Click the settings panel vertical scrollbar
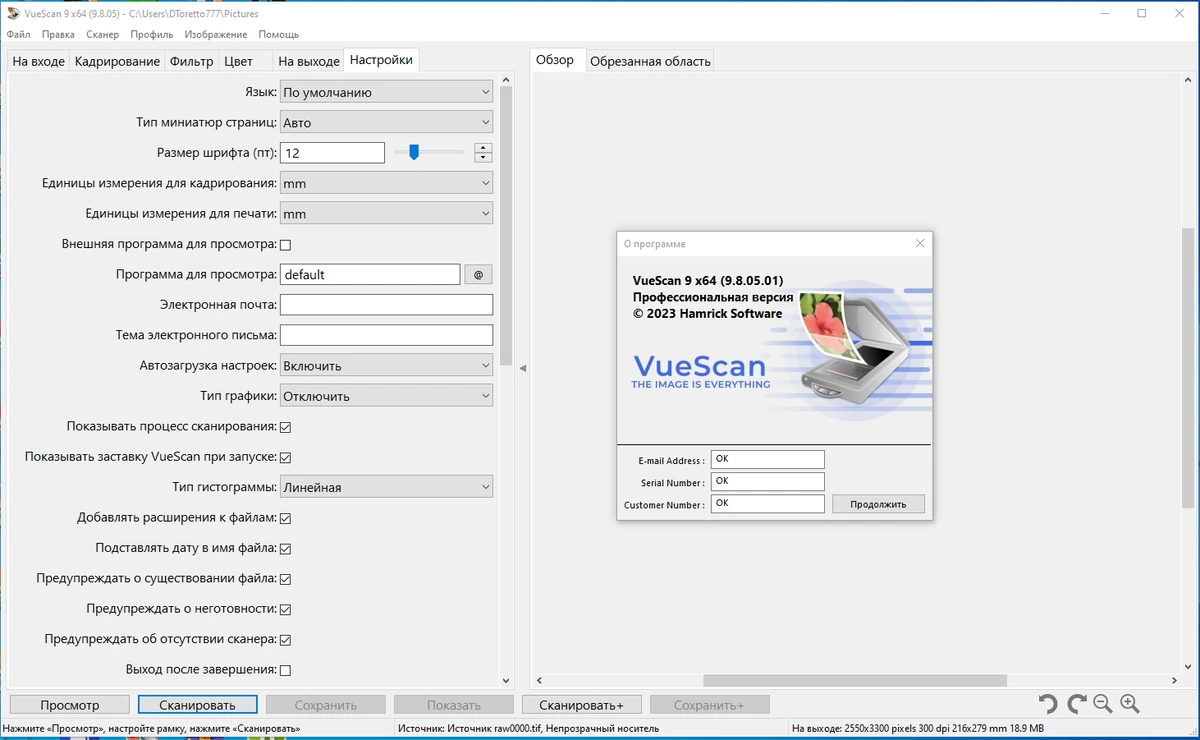This screenshot has height=740, width=1200. point(506,227)
